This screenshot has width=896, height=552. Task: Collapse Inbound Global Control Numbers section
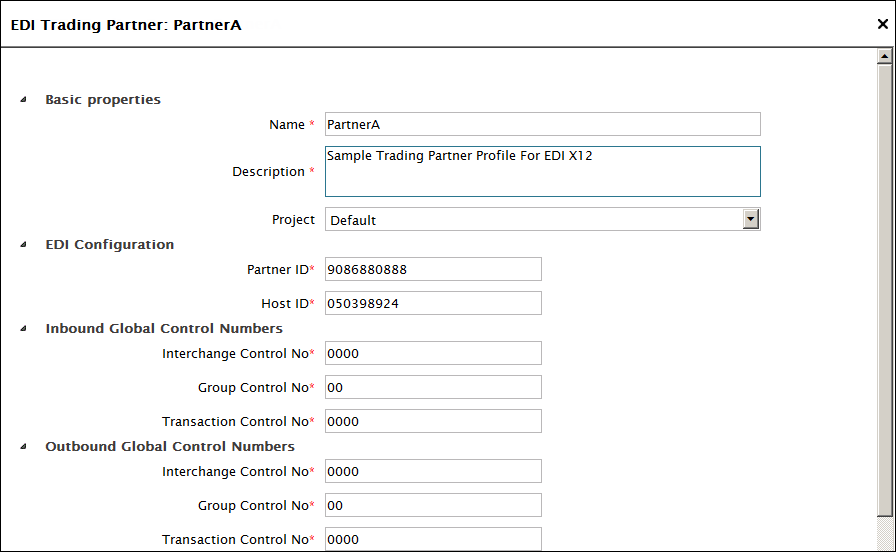coord(23,329)
